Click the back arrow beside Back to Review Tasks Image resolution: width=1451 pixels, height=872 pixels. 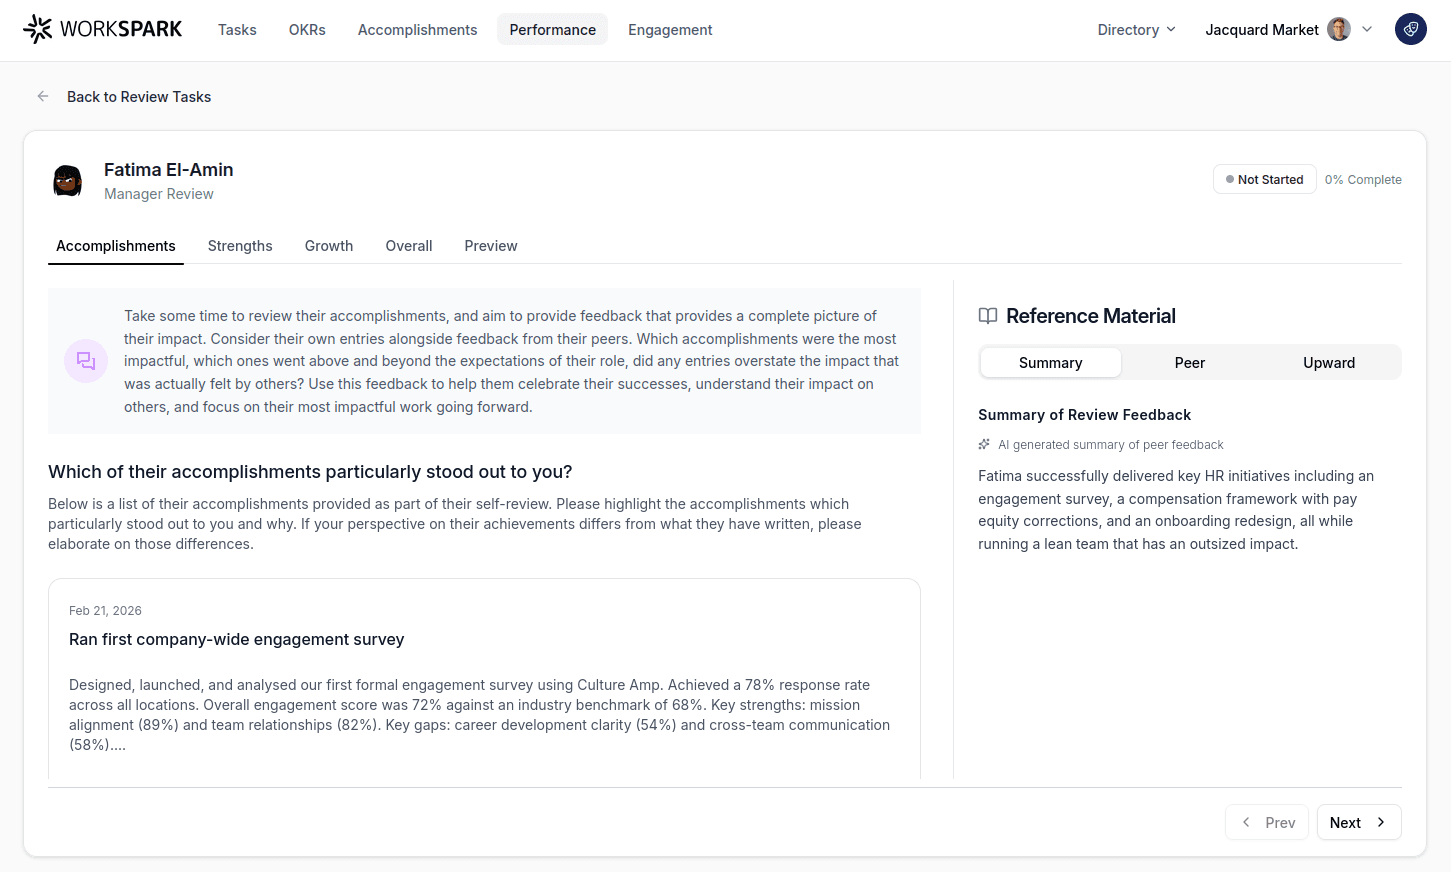[42, 96]
